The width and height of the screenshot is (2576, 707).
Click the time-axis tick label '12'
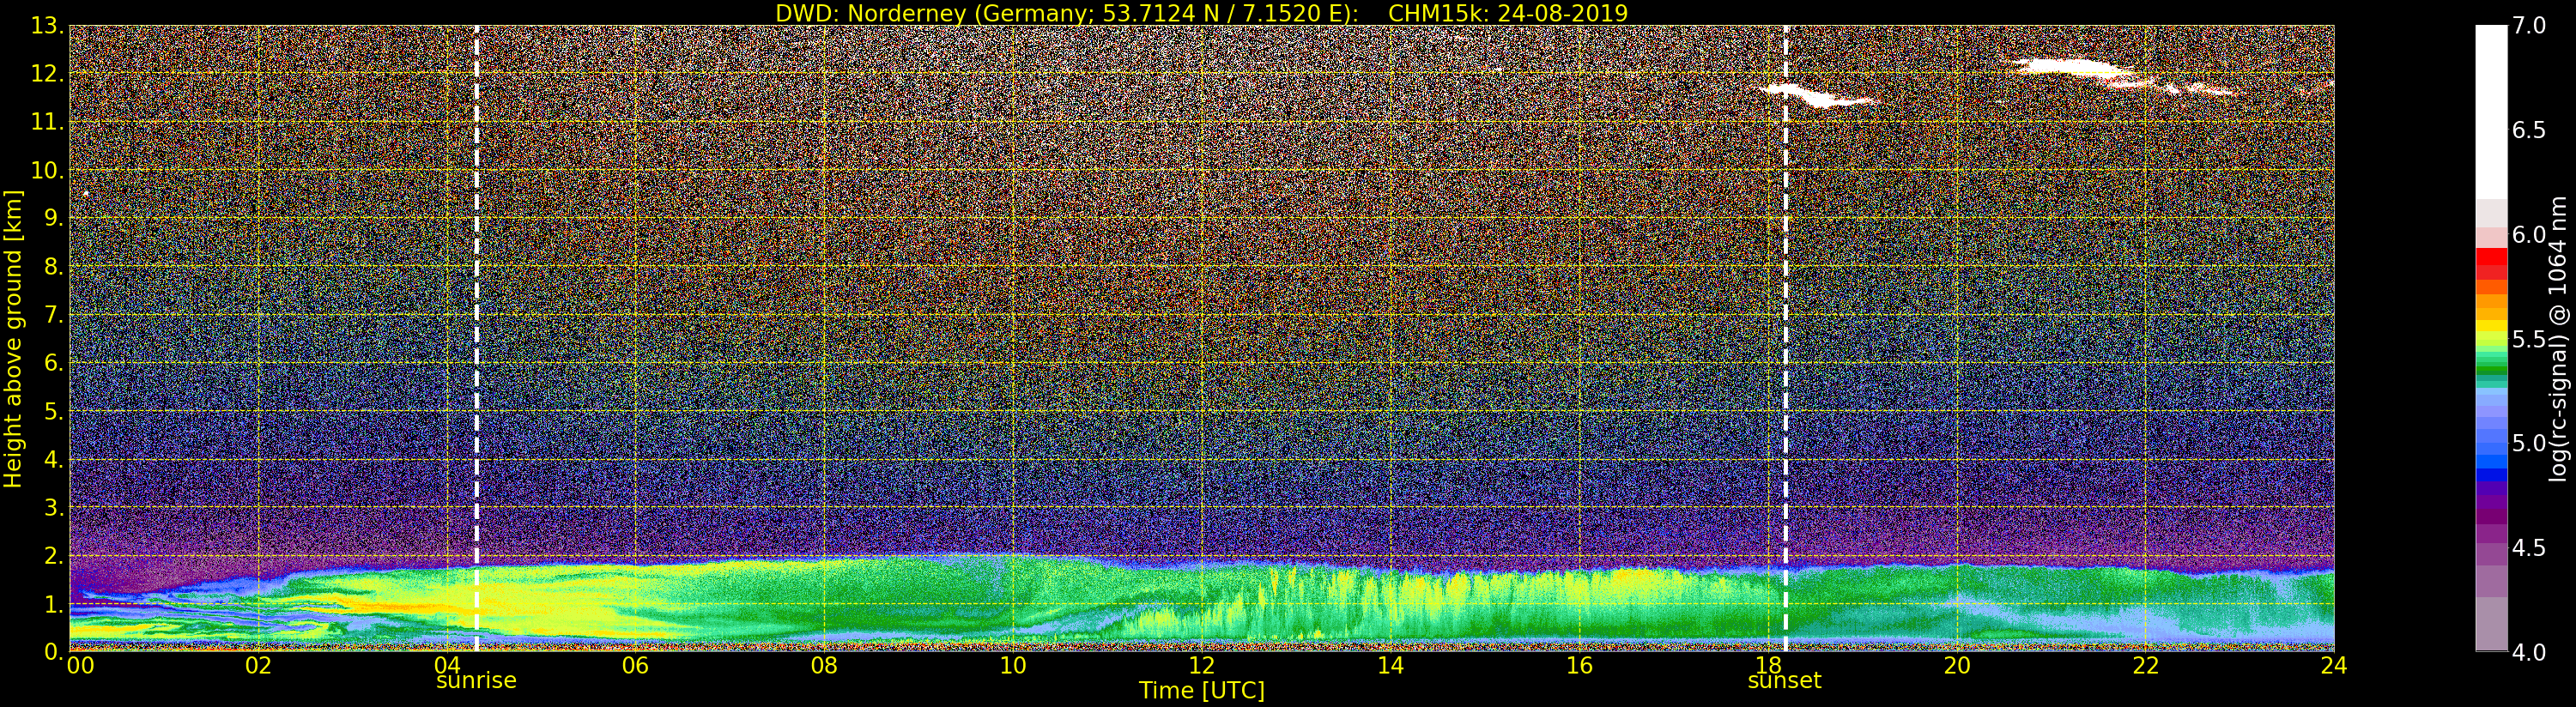point(1201,667)
